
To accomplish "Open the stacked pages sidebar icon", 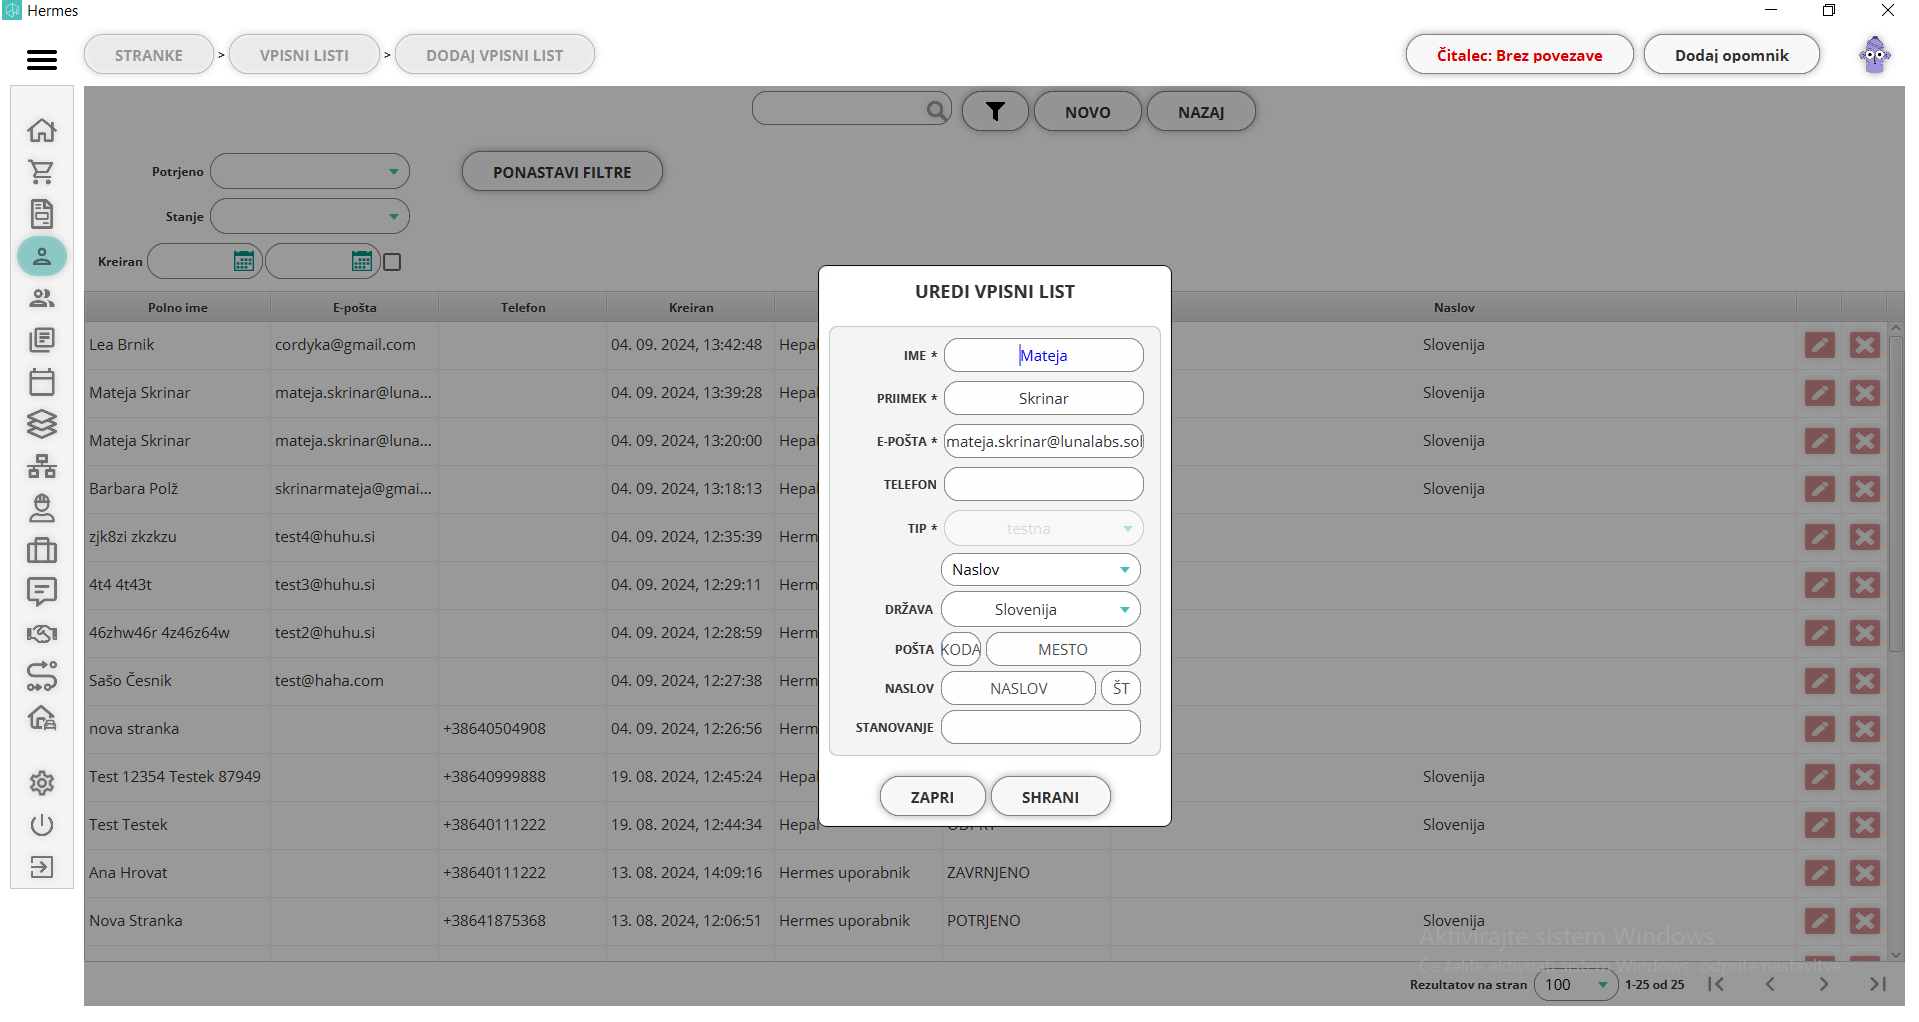I will 42,340.
